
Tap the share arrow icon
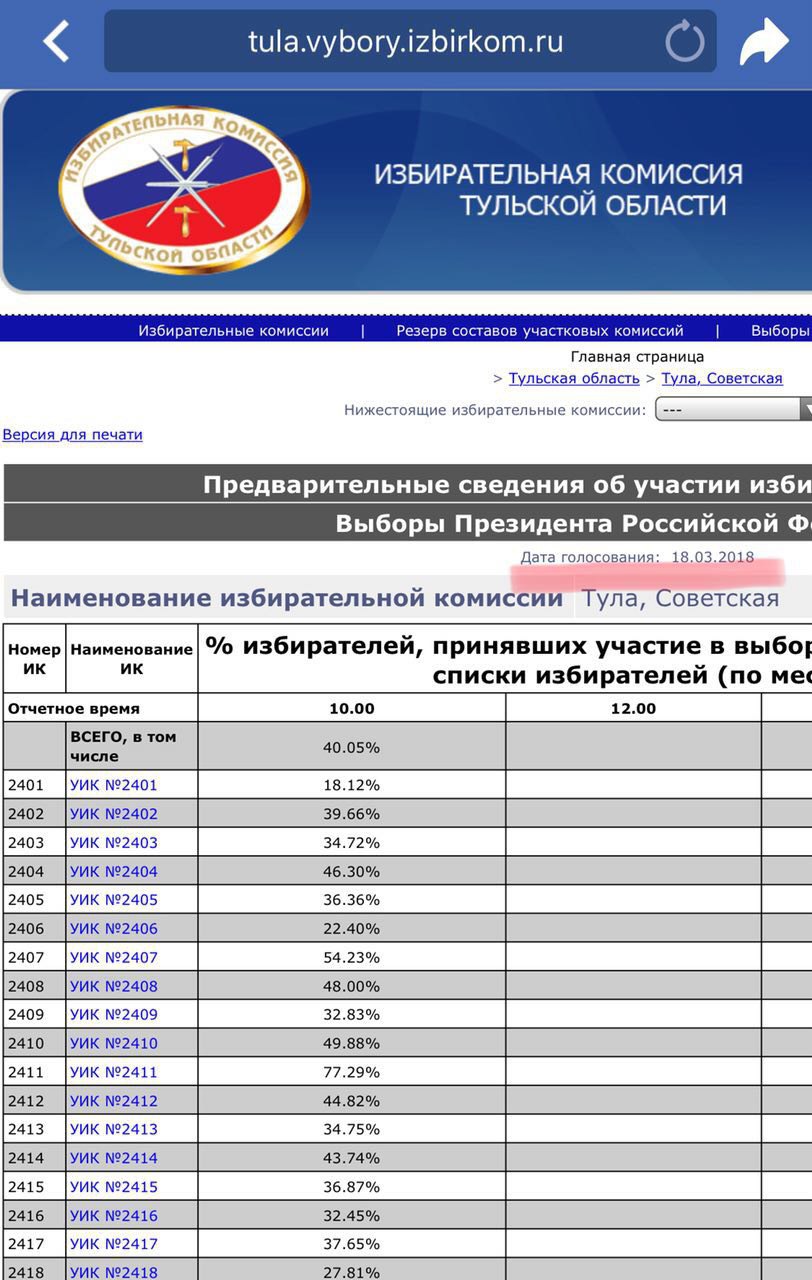[763, 42]
